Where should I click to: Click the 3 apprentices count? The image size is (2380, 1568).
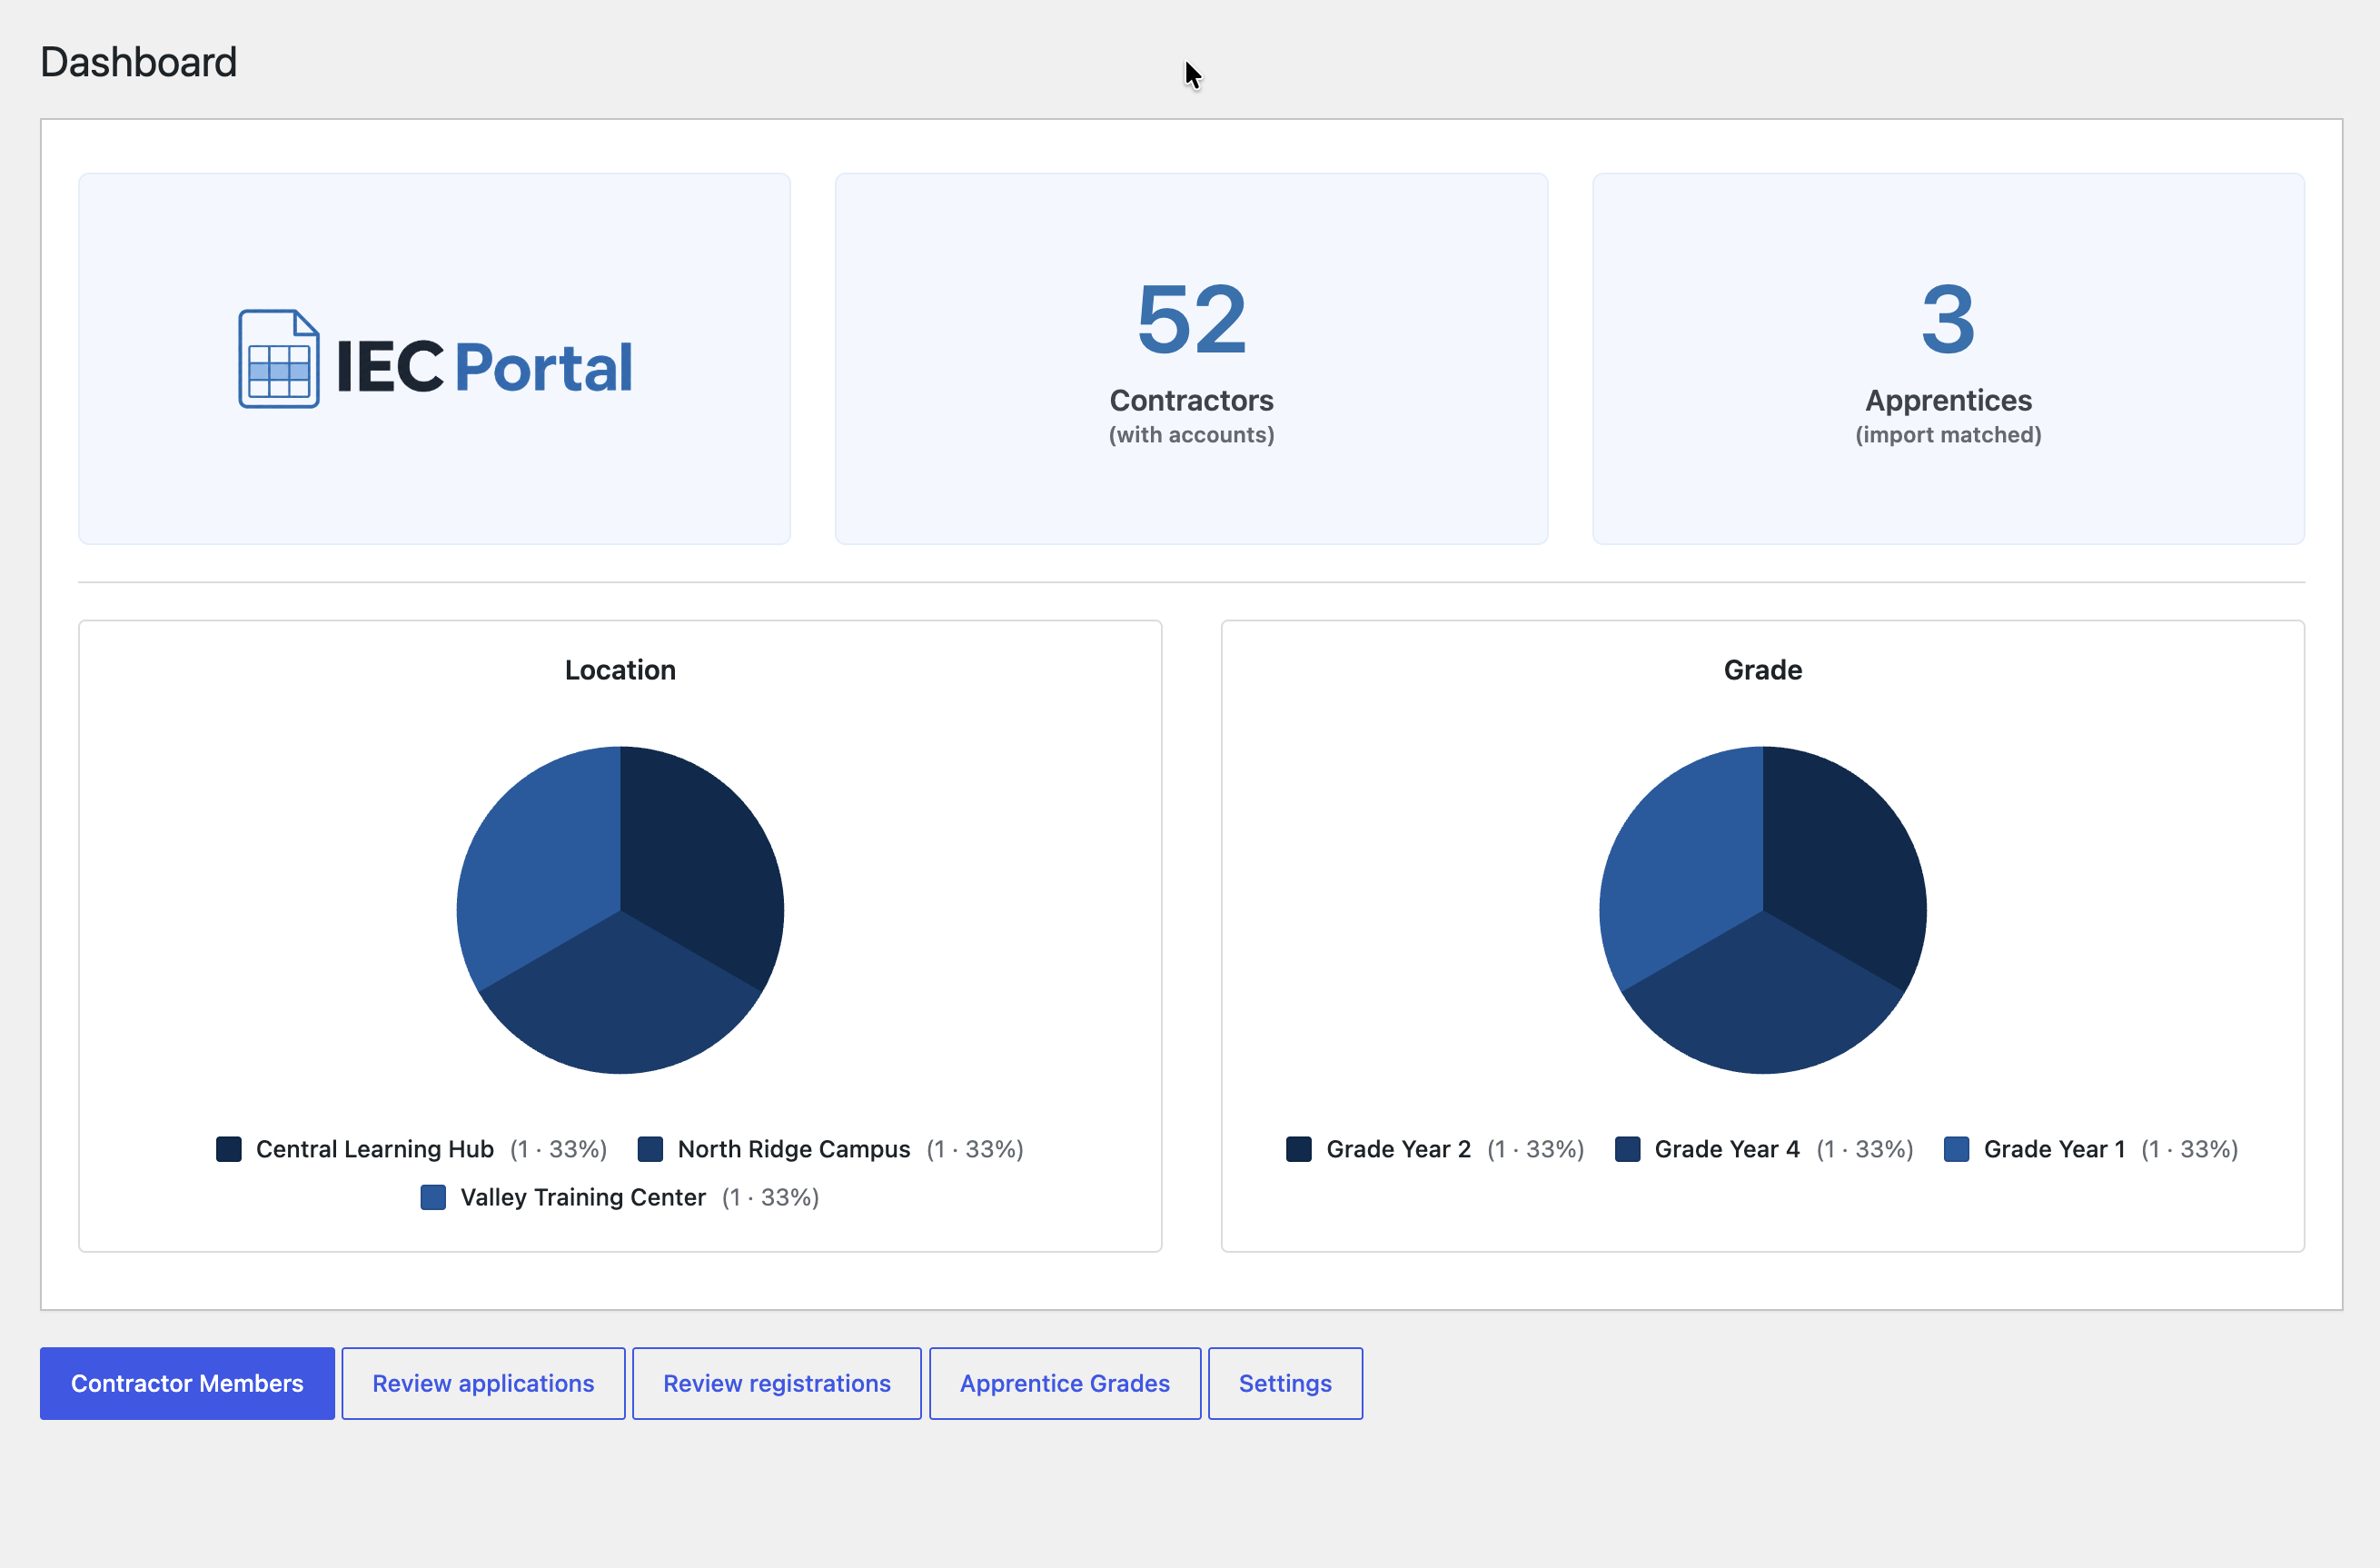point(1948,319)
